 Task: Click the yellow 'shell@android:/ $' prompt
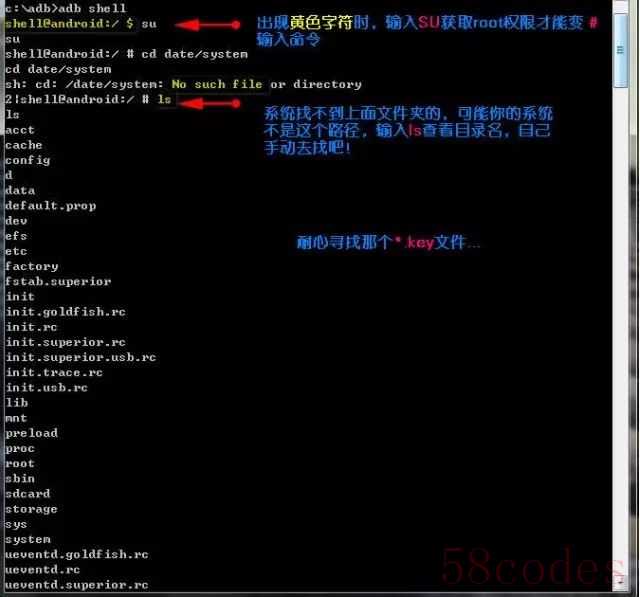[69, 24]
